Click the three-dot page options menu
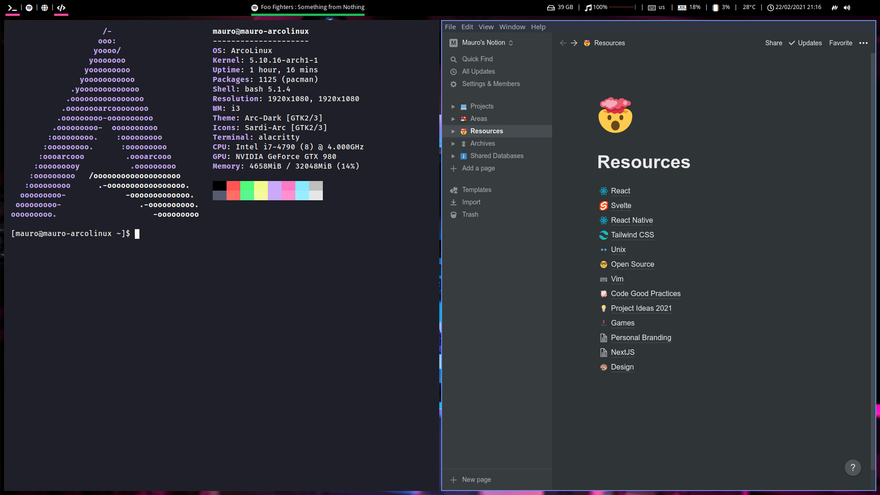Screen dimensions: 880x495 [863, 43]
